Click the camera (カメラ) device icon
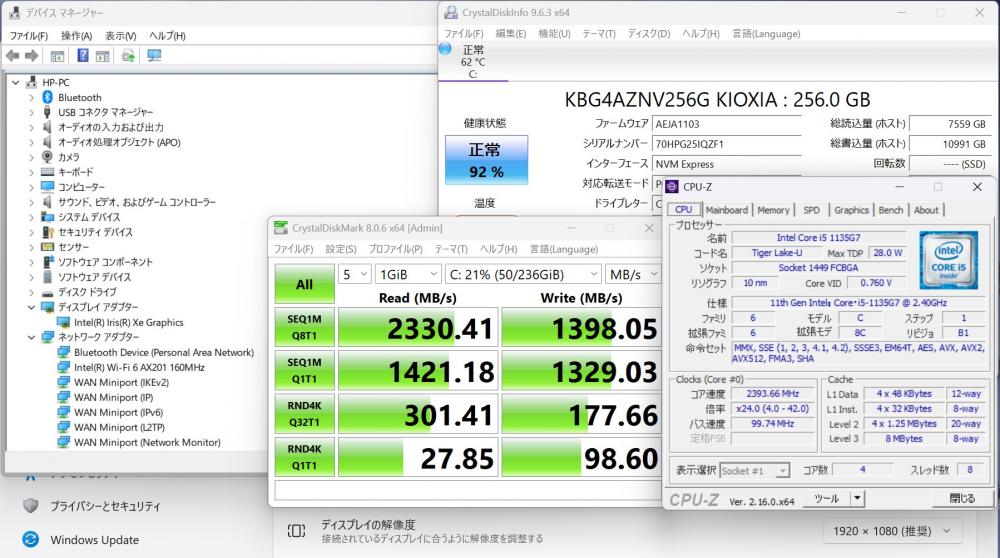 pyautogui.click(x=47, y=156)
